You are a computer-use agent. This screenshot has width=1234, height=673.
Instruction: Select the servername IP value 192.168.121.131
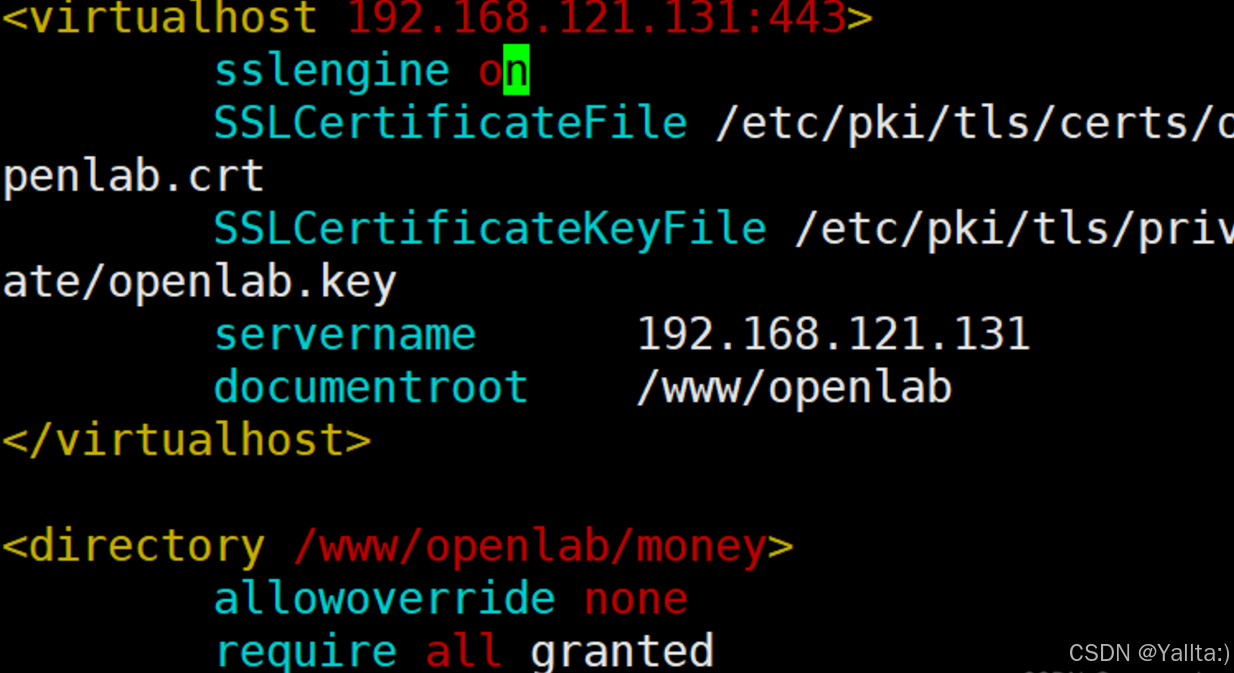coord(833,333)
